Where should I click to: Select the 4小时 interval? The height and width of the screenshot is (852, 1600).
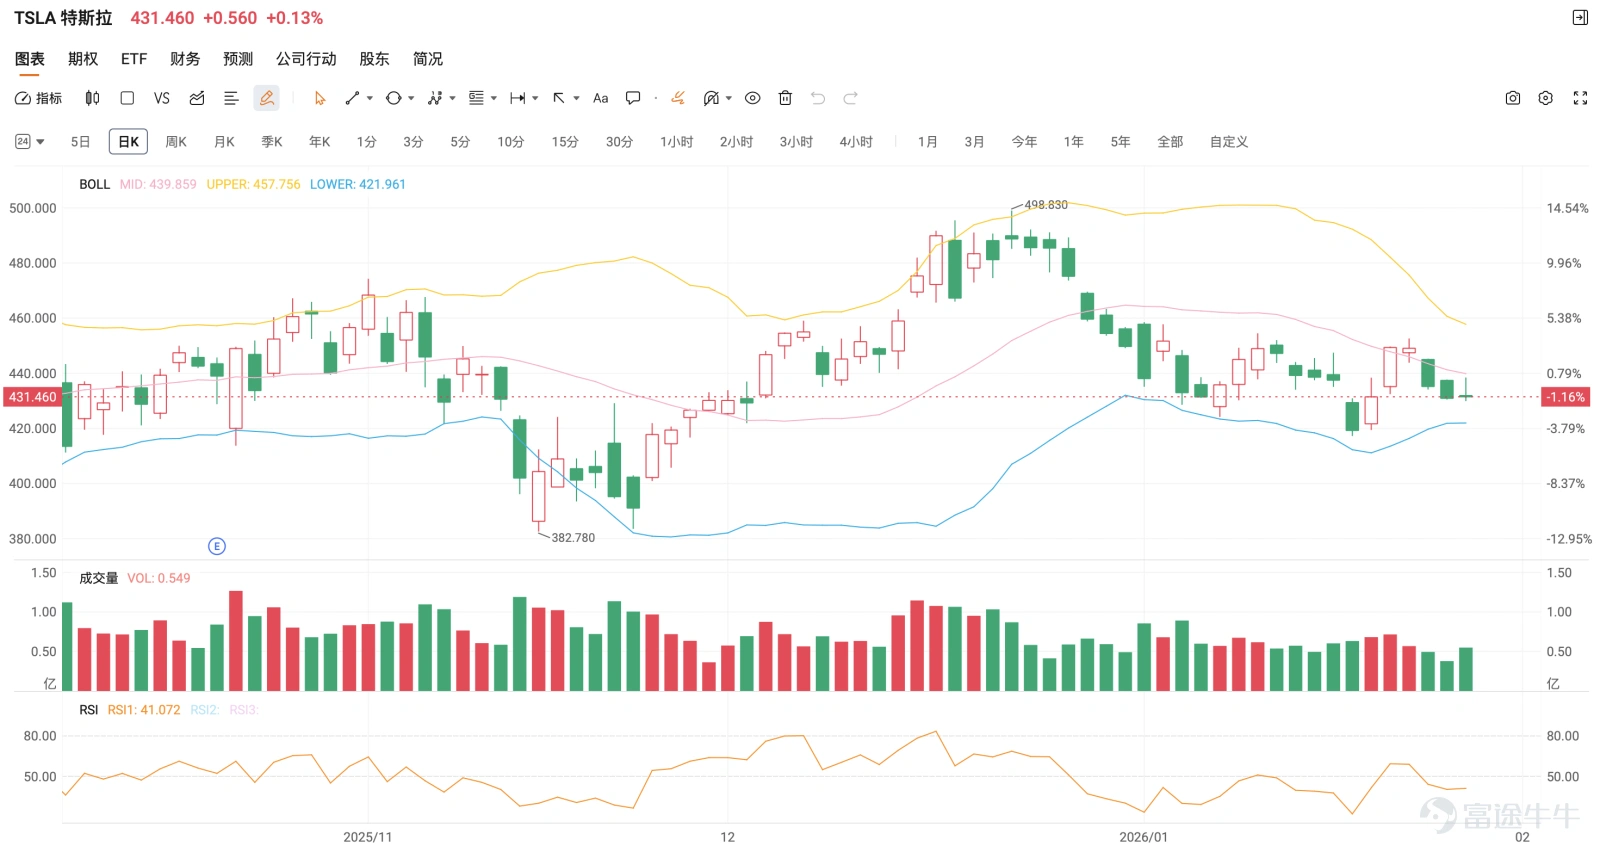[x=856, y=142]
